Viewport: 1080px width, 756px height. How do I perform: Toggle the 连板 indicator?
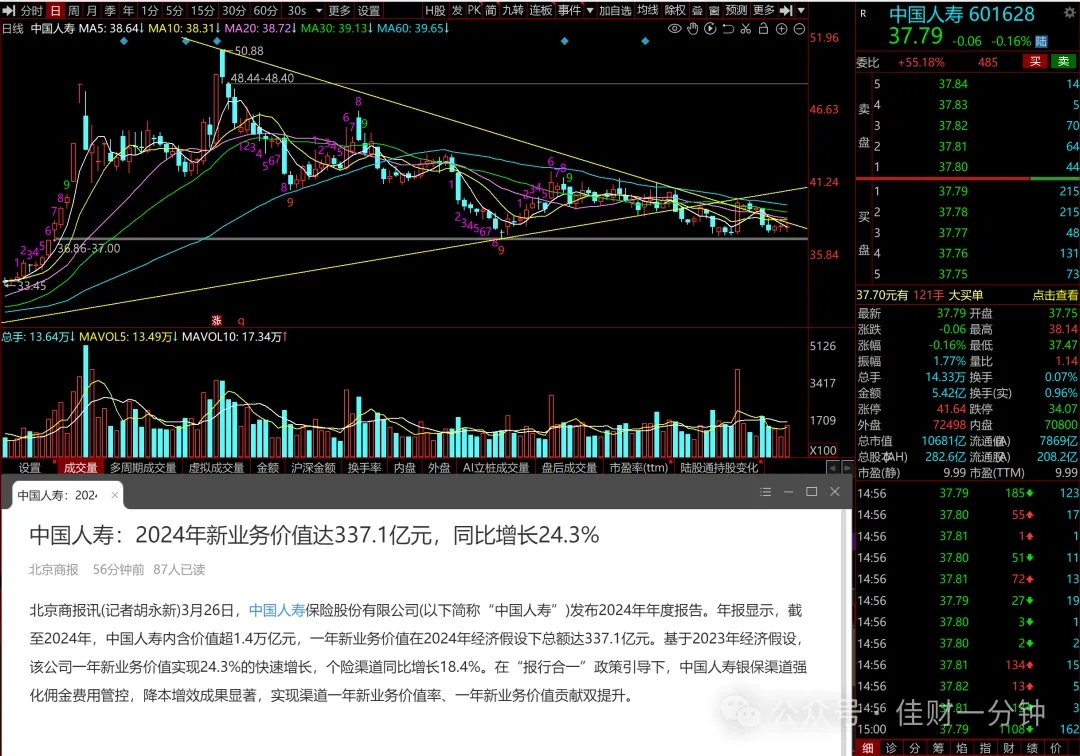click(x=541, y=10)
